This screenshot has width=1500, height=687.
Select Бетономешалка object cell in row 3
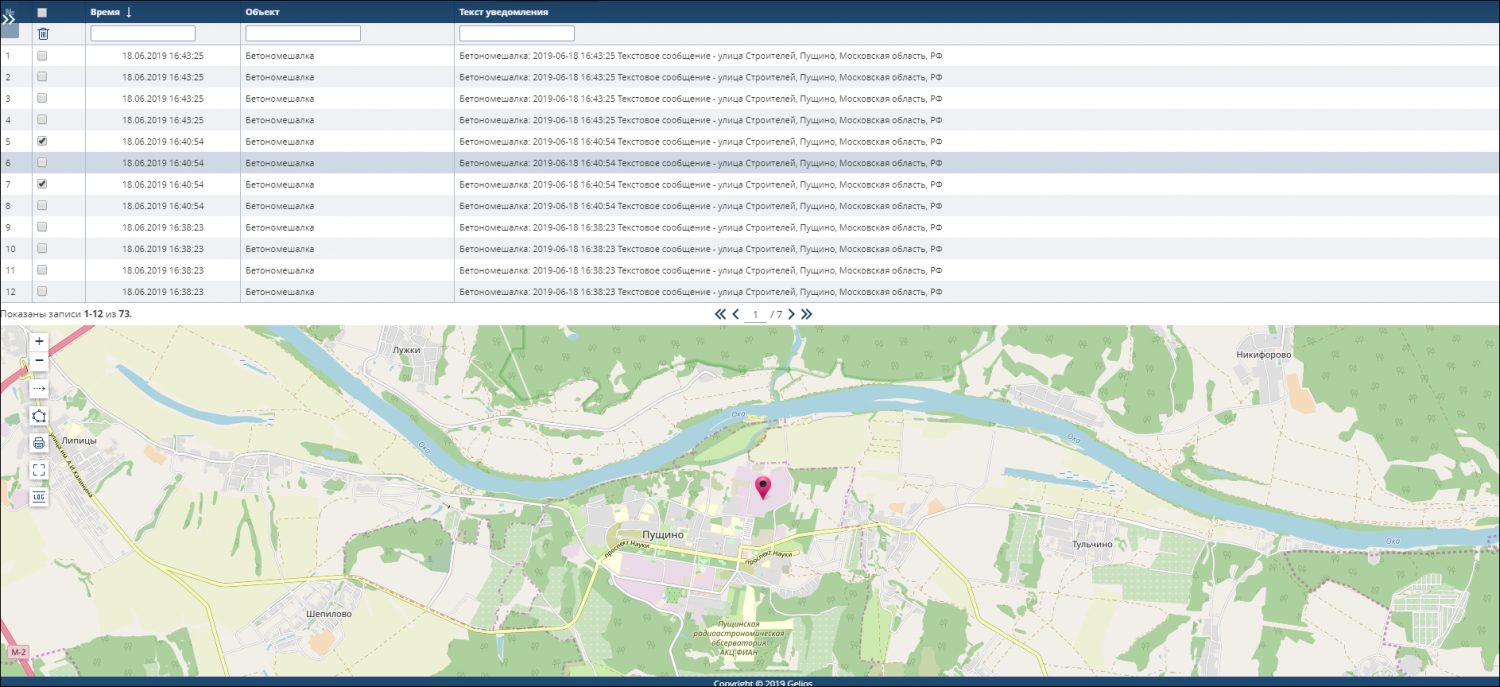point(279,99)
